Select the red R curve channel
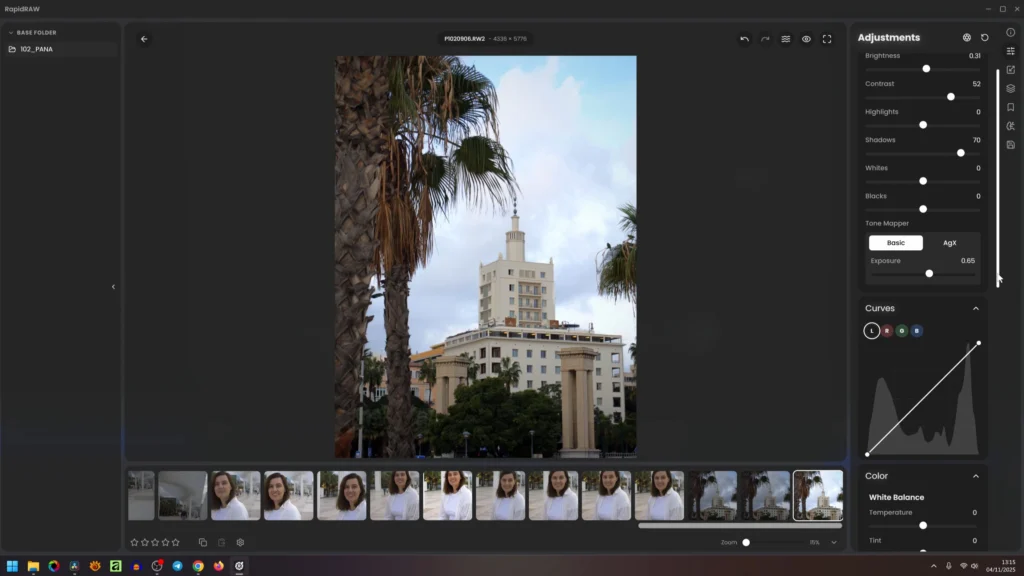The height and width of the screenshot is (576, 1024). point(887,331)
